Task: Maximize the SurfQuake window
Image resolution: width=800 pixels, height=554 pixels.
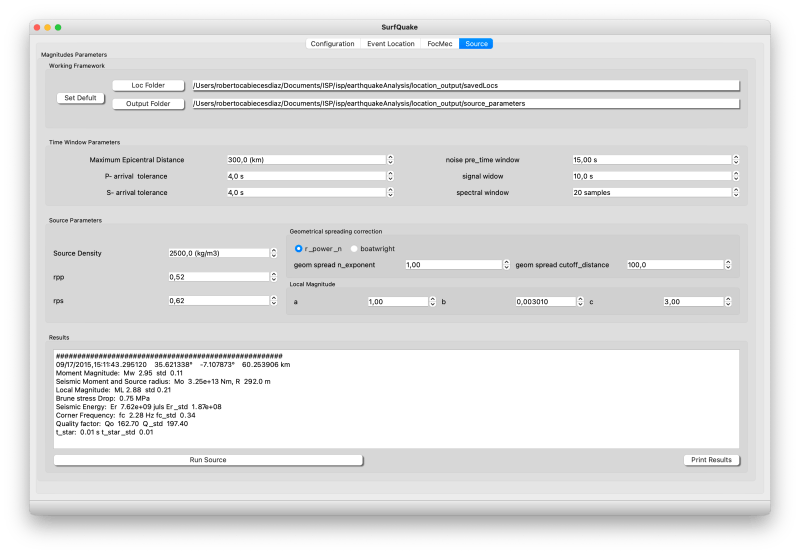Action: [x=58, y=28]
